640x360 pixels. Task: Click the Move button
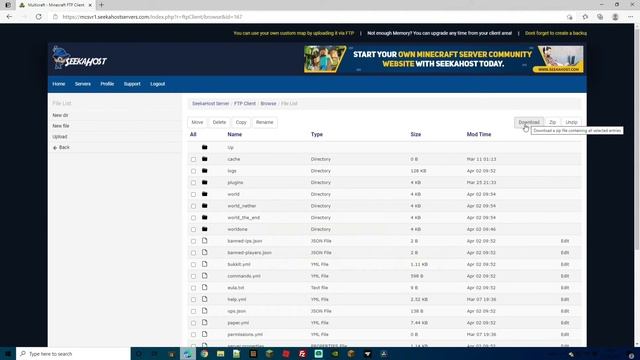[197, 122]
